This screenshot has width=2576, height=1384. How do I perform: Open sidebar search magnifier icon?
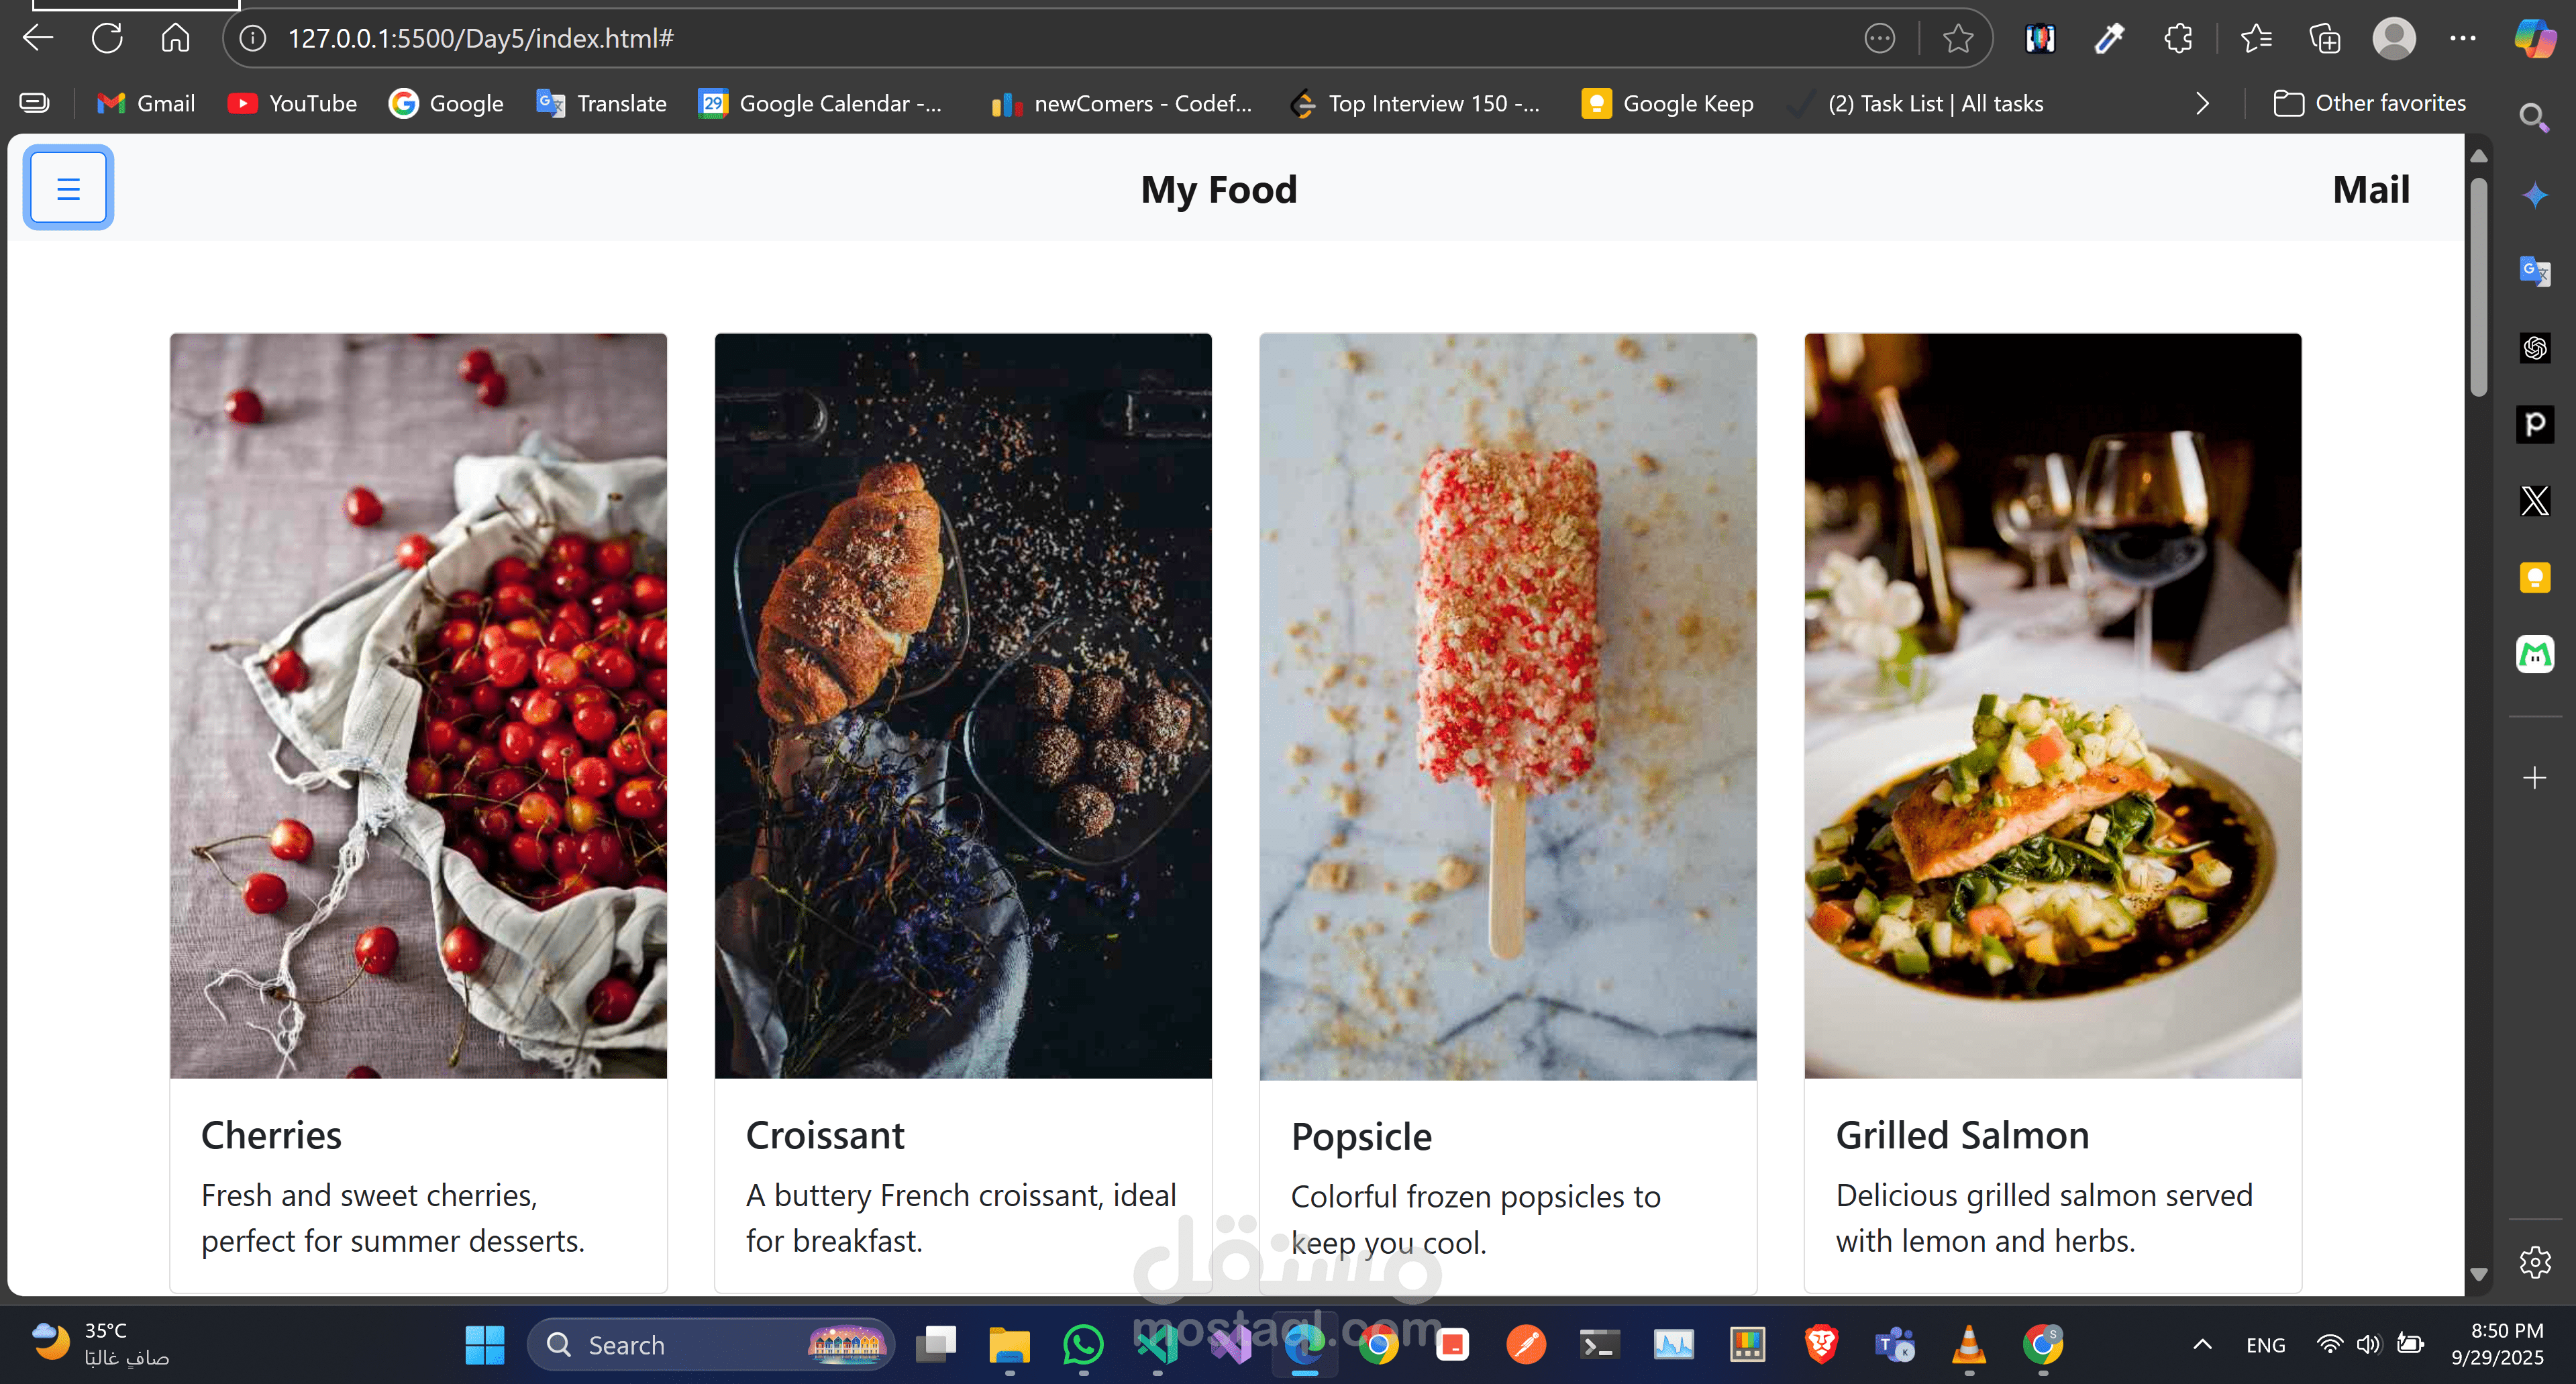(2534, 118)
